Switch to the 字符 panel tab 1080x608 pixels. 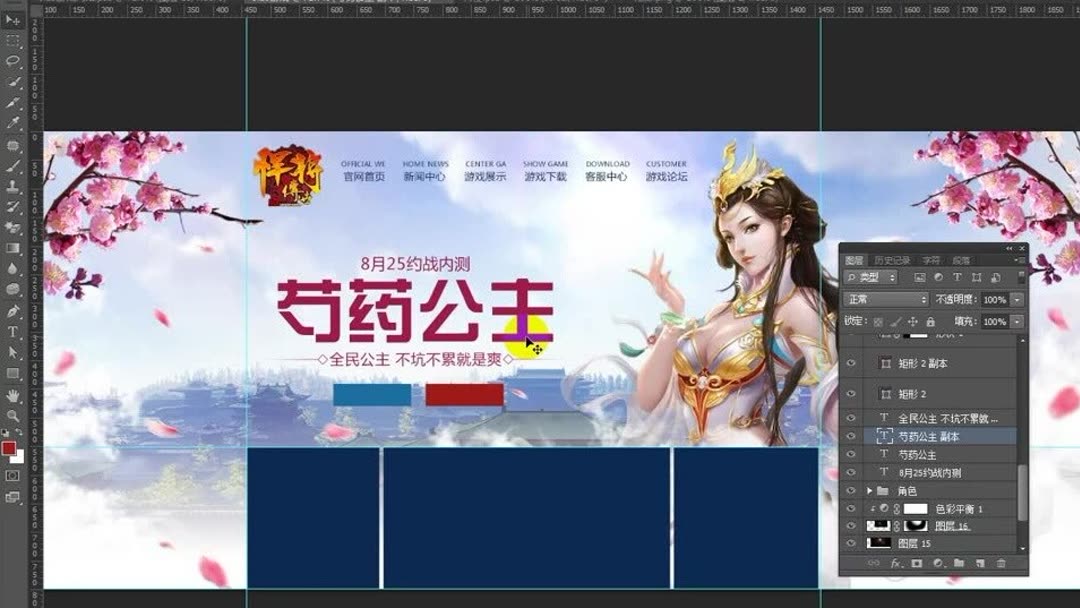point(931,258)
